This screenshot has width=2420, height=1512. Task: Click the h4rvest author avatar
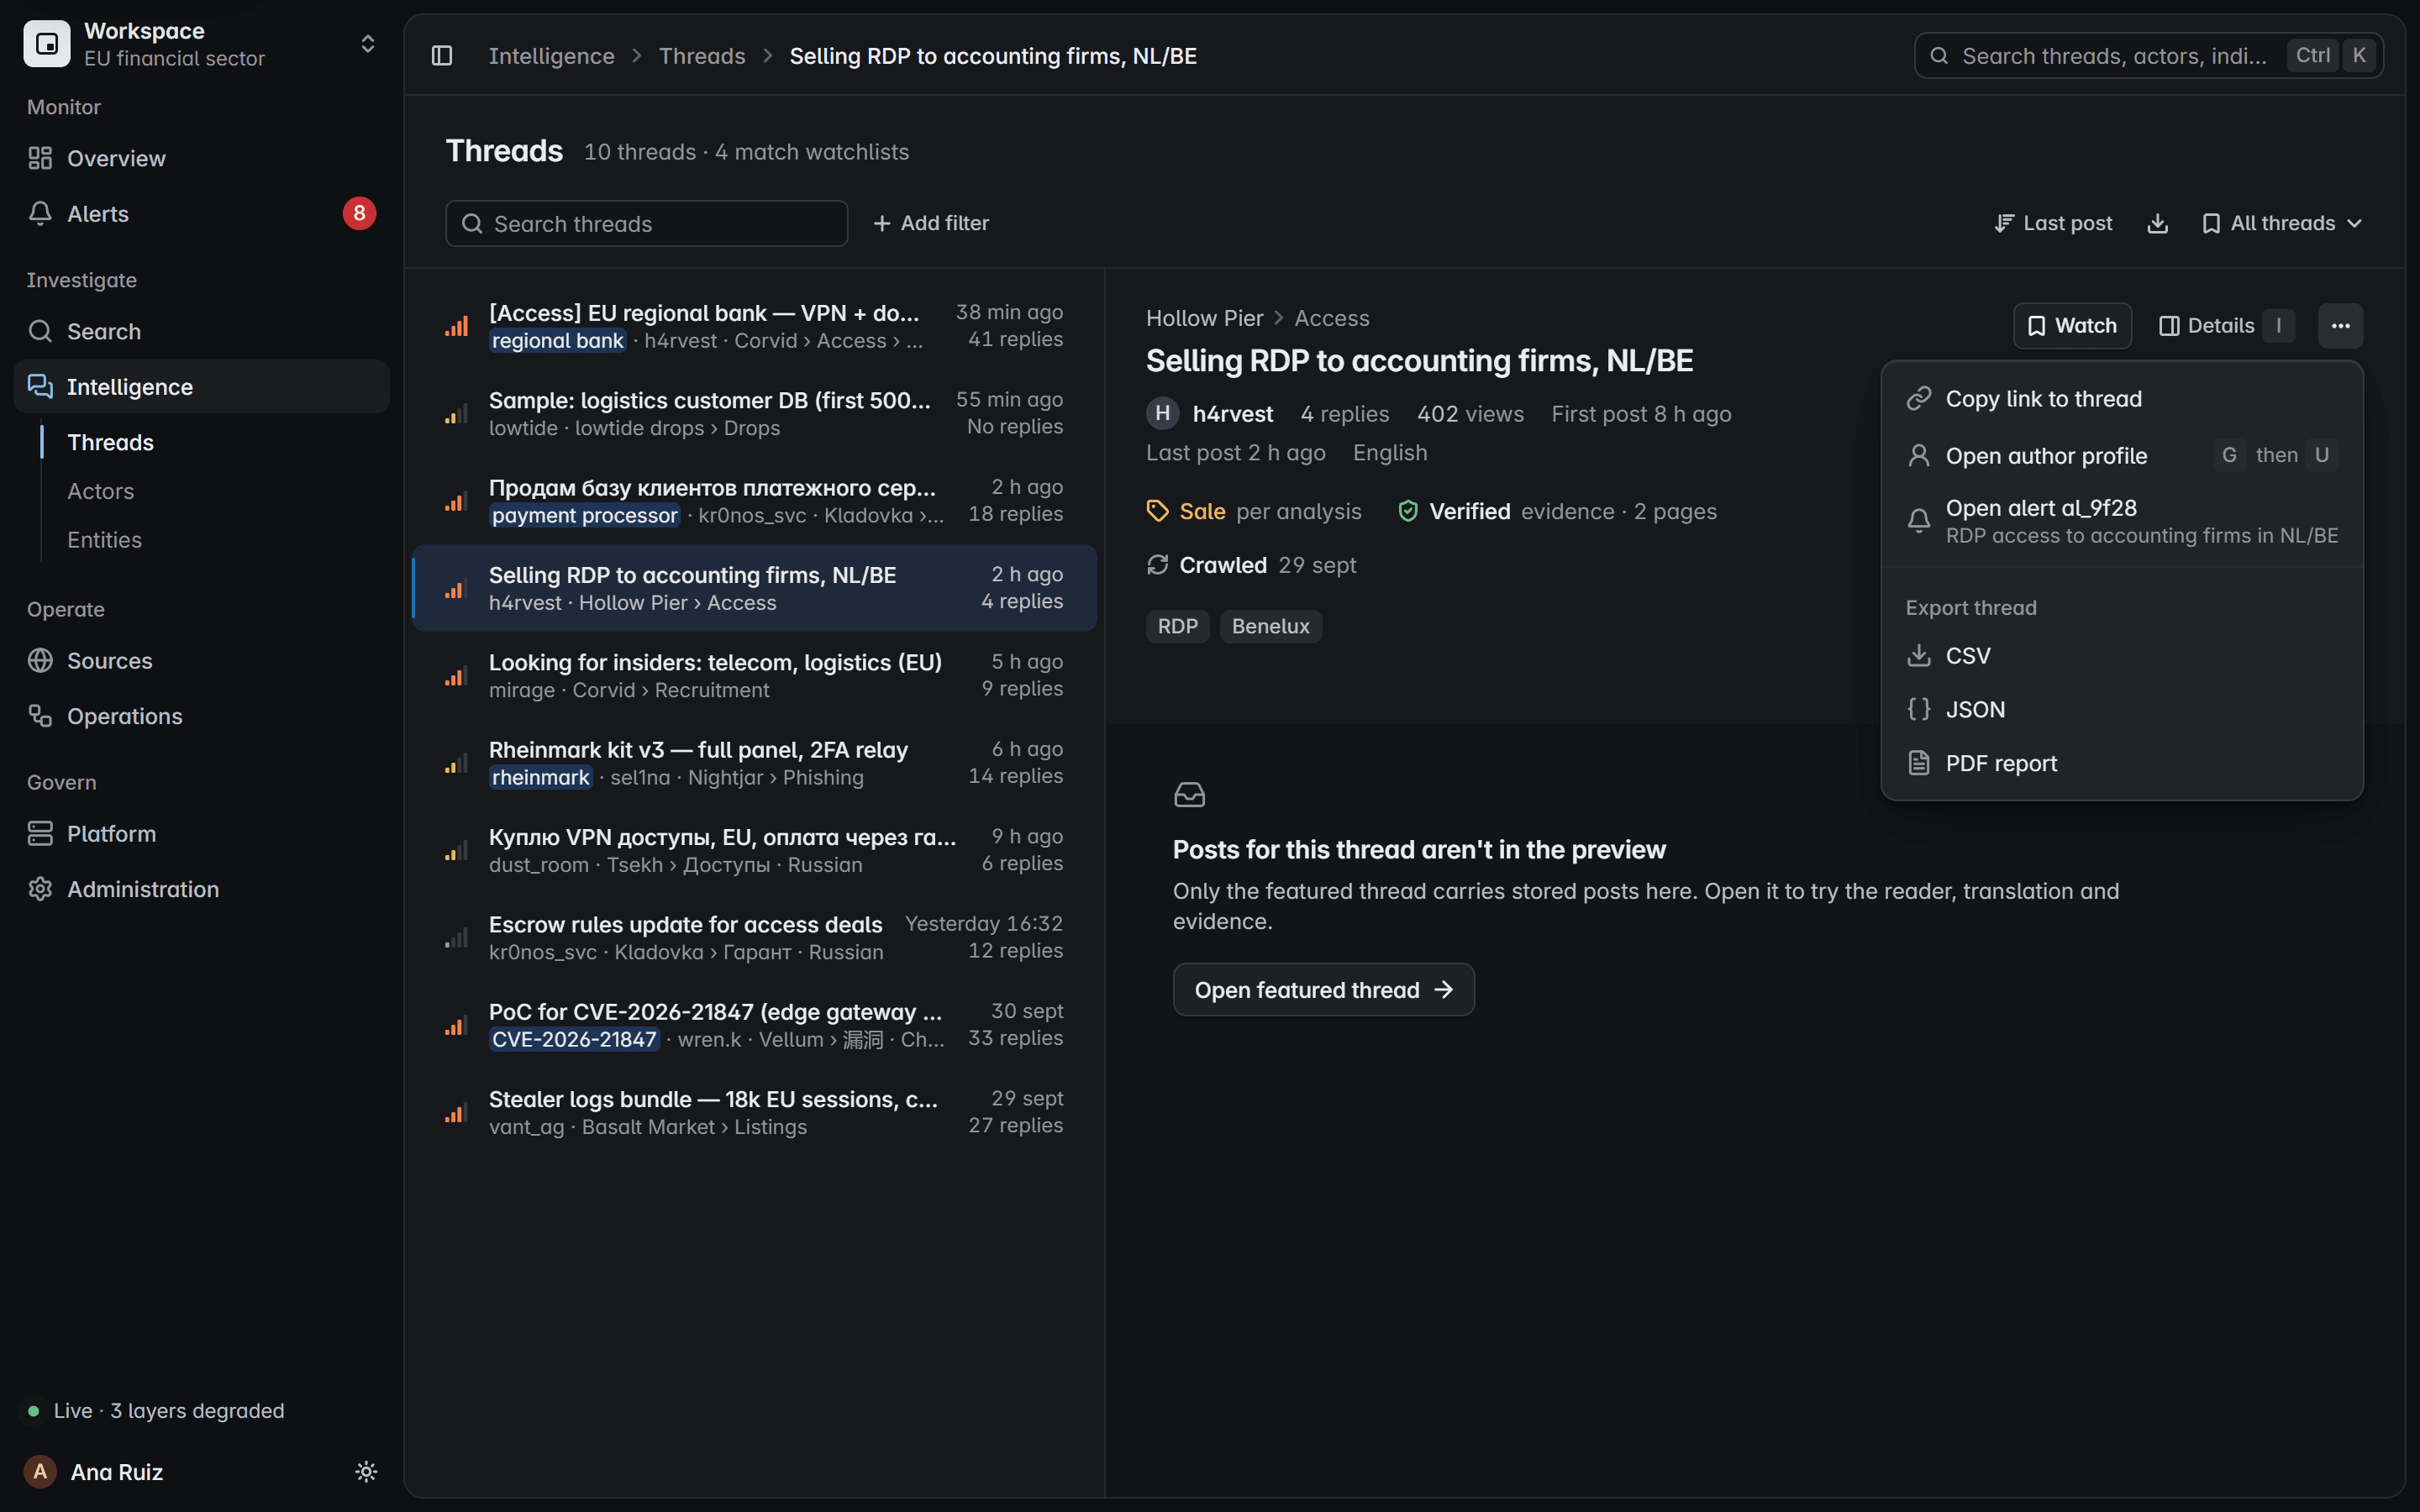pos(1162,413)
